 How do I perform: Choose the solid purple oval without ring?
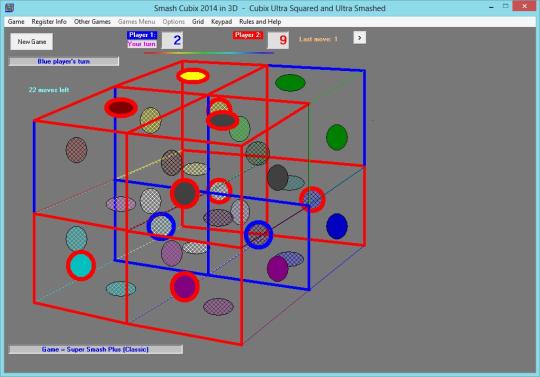tap(278, 269)
